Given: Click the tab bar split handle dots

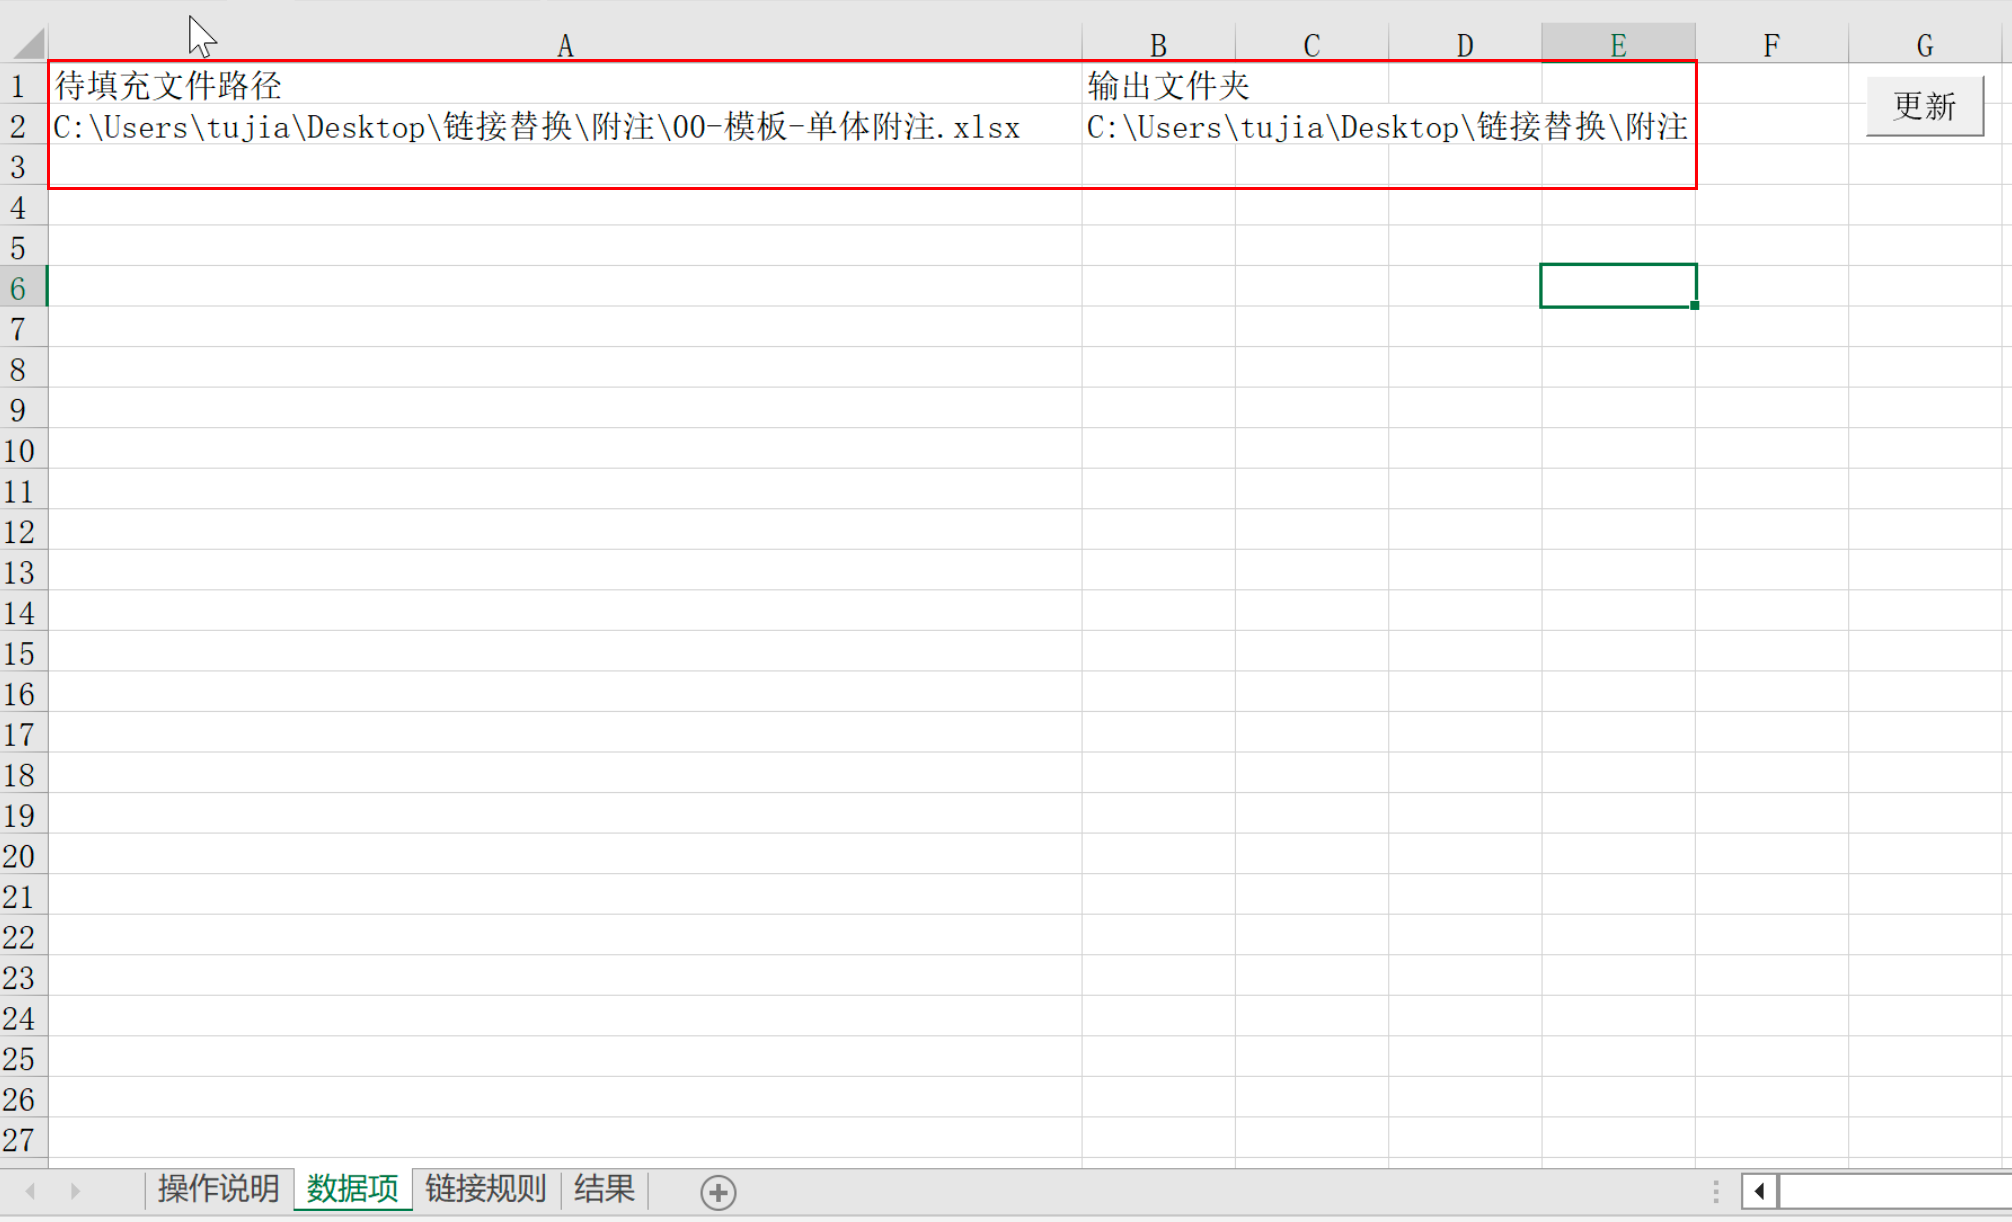Looking at the screenshot, I should pyautogui.click(x=1715, y=1191).
